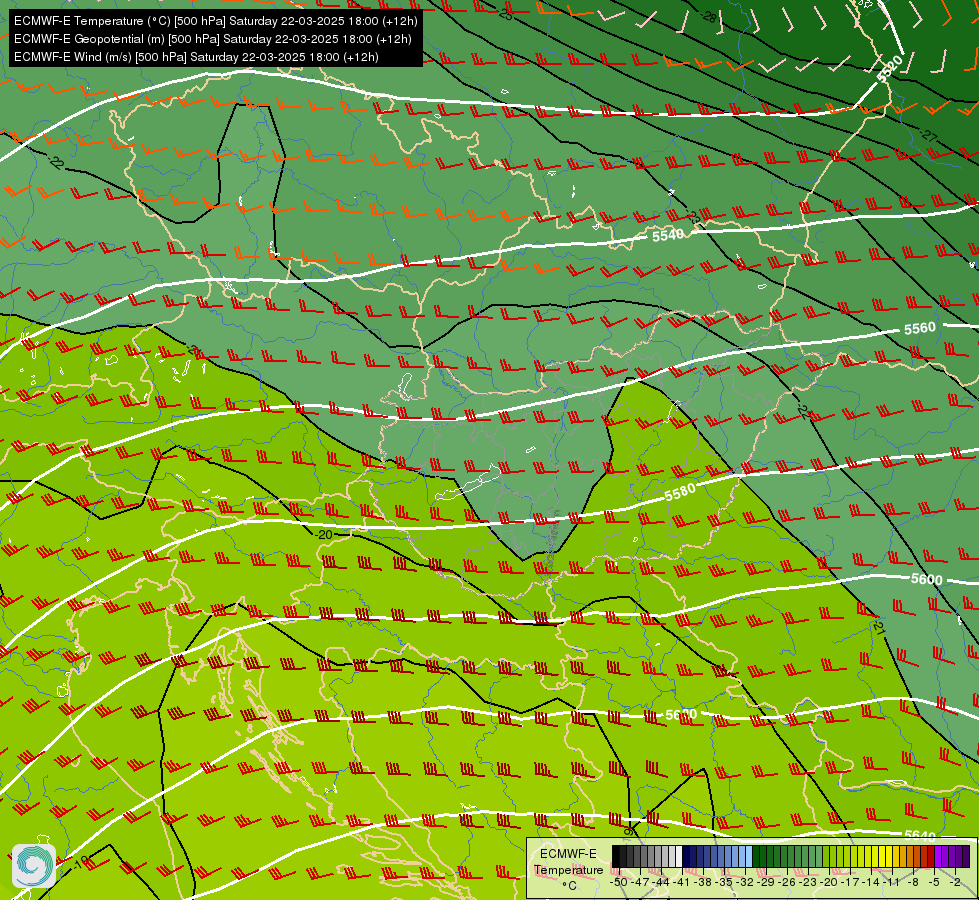Viewport: 979px width, 900px height.
Task: Click the -29 legend tick label
Action: [x=766, y=882]
